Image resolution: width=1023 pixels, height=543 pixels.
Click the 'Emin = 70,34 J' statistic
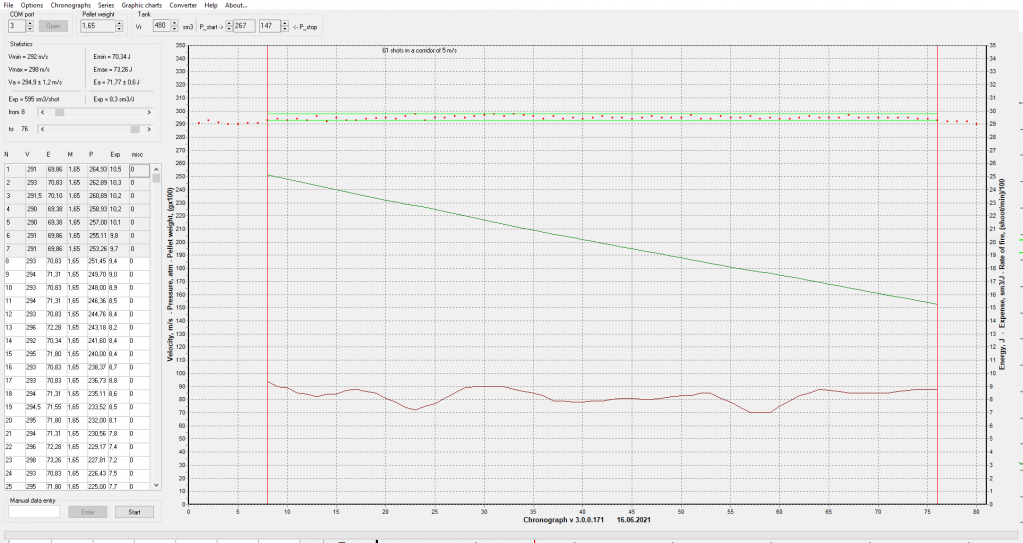(x=113, y=57)
